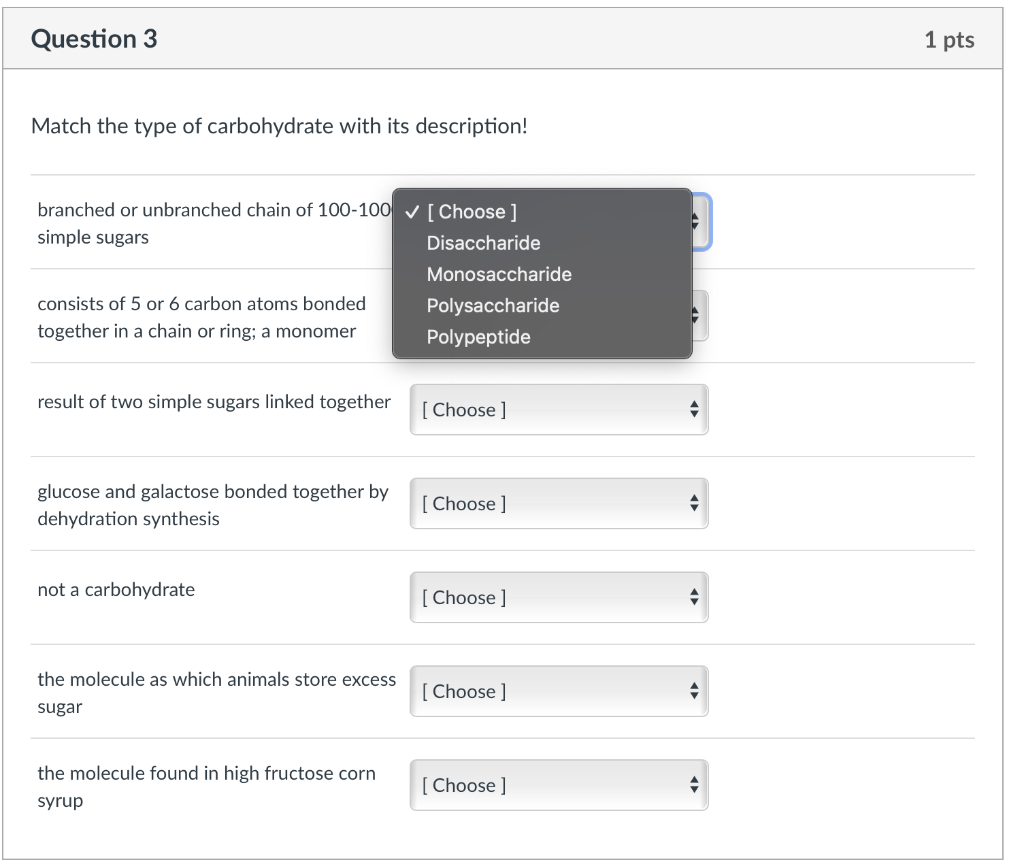Image resolution: width=1024 pixels, height=862 pixels.
Task: Click the 'not a carbohydrate' description text
Action: pos(116,590)
